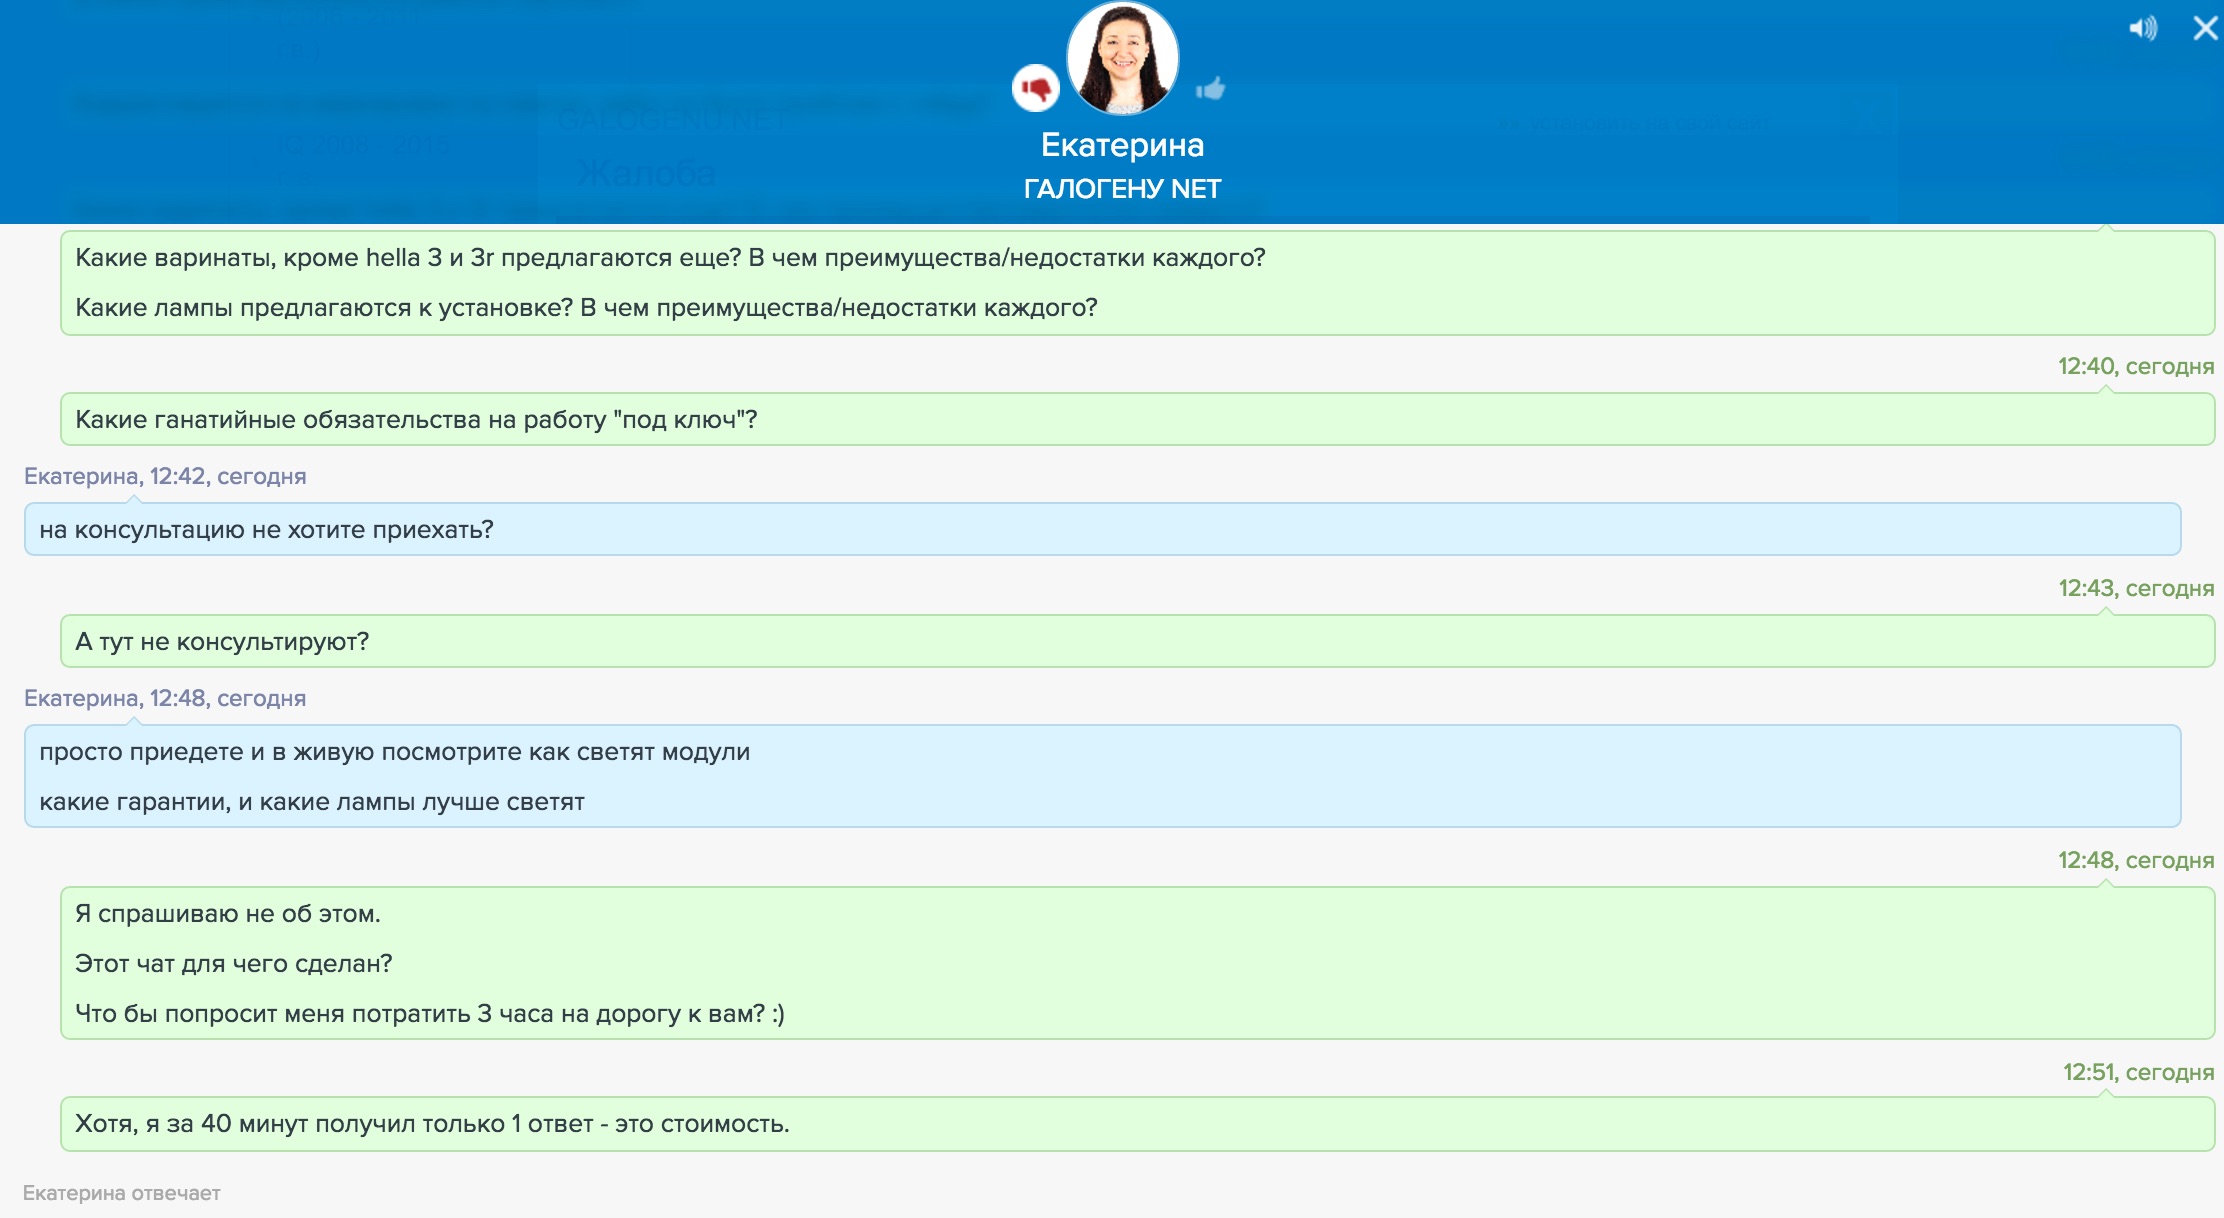The width and height of the screenshot is (2224, 1218).
Task: Click the thumbs-up rating icon
Action: pos(1210,89)
